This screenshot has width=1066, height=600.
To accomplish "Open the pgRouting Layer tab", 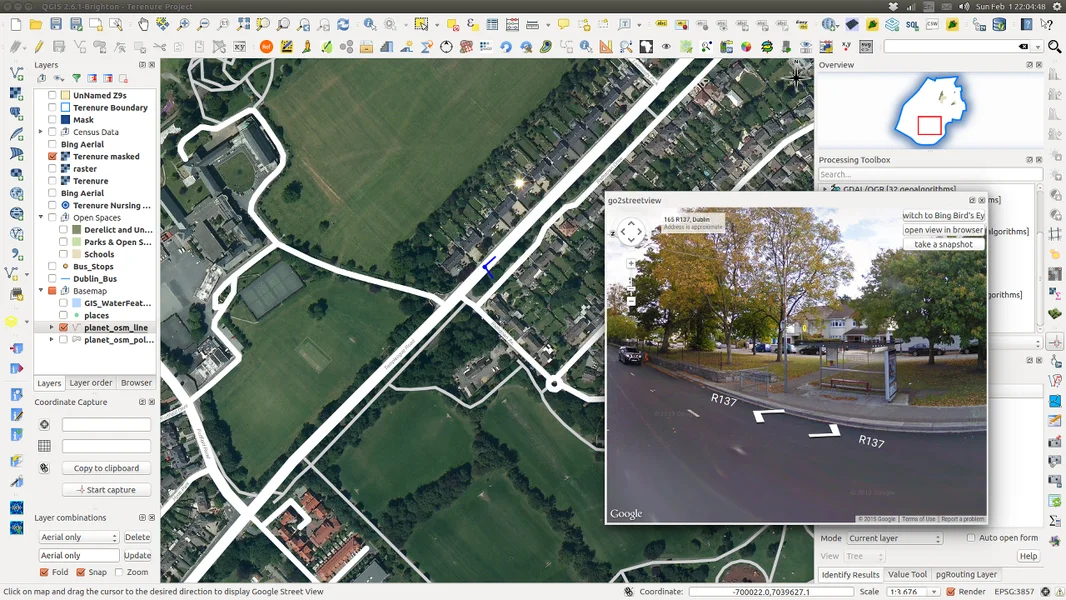I will point(967,574).
